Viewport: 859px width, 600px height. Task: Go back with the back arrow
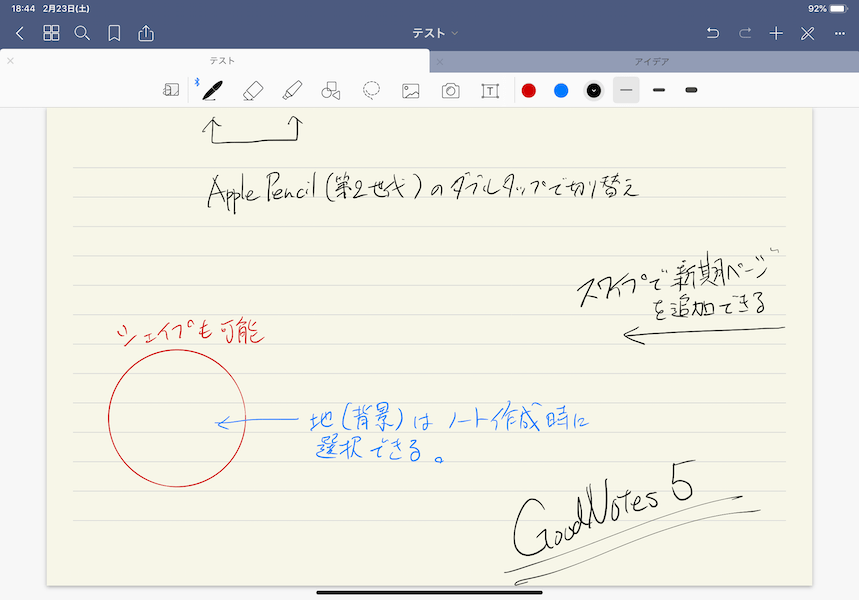click(x=20, y=33)
